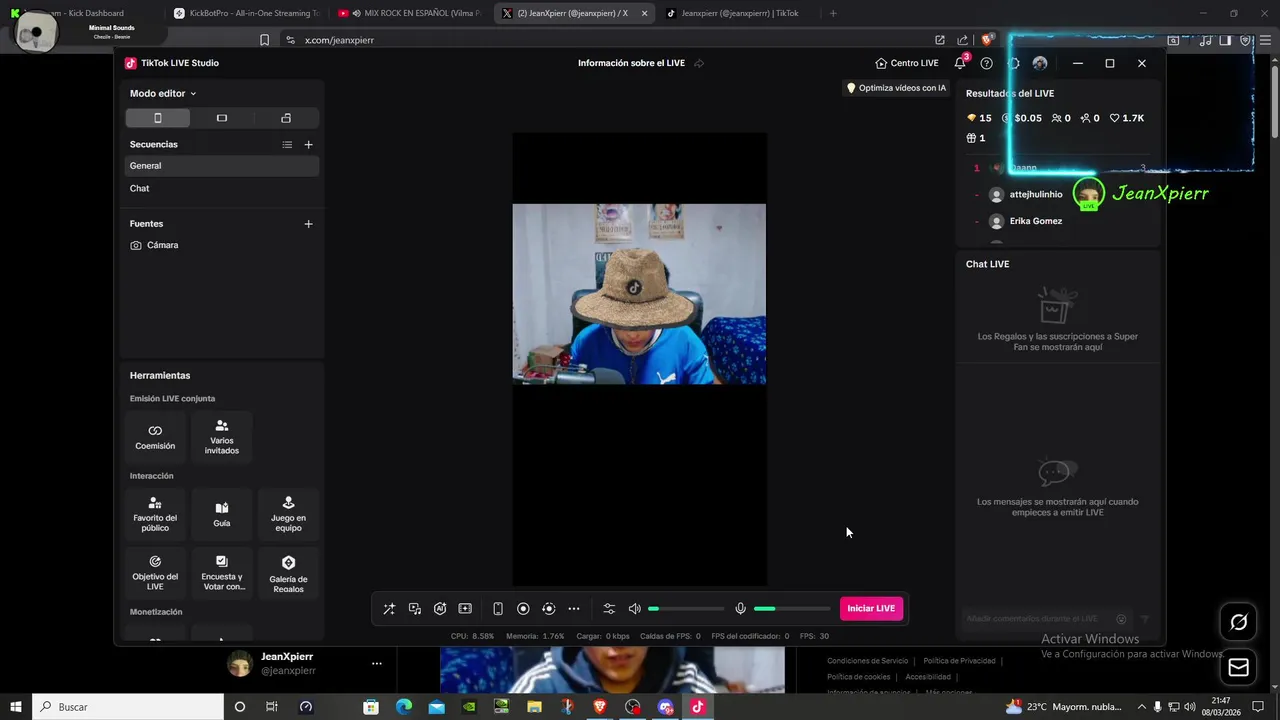Image resolution: width=1280 pixels, height=720 pixels.
Task: Click the add scene overlay icon
Action: tap(465, 609)
